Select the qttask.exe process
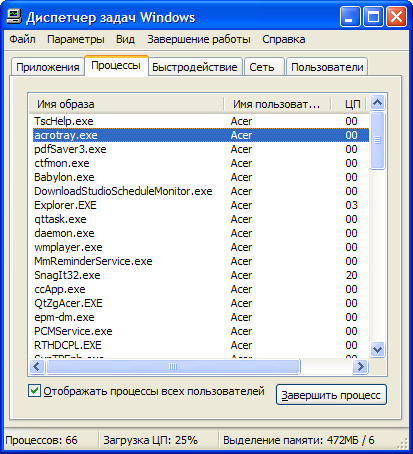 click(201, 219)
